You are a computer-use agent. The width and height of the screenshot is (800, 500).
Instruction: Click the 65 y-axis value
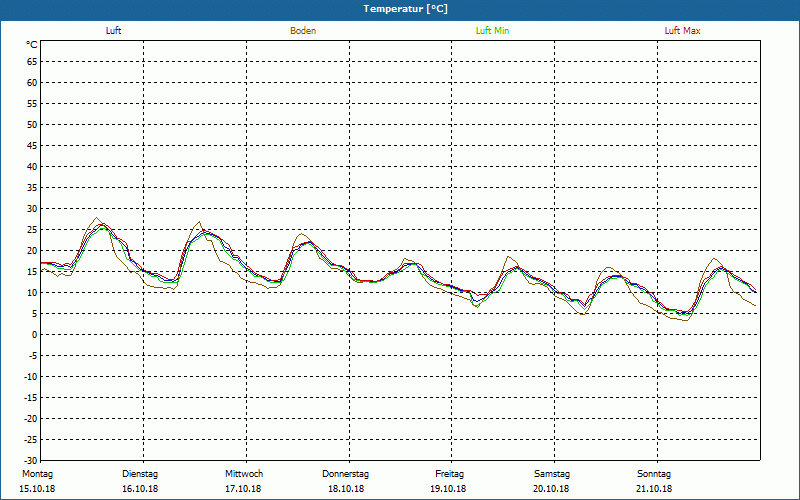click(x=32, y=62)
